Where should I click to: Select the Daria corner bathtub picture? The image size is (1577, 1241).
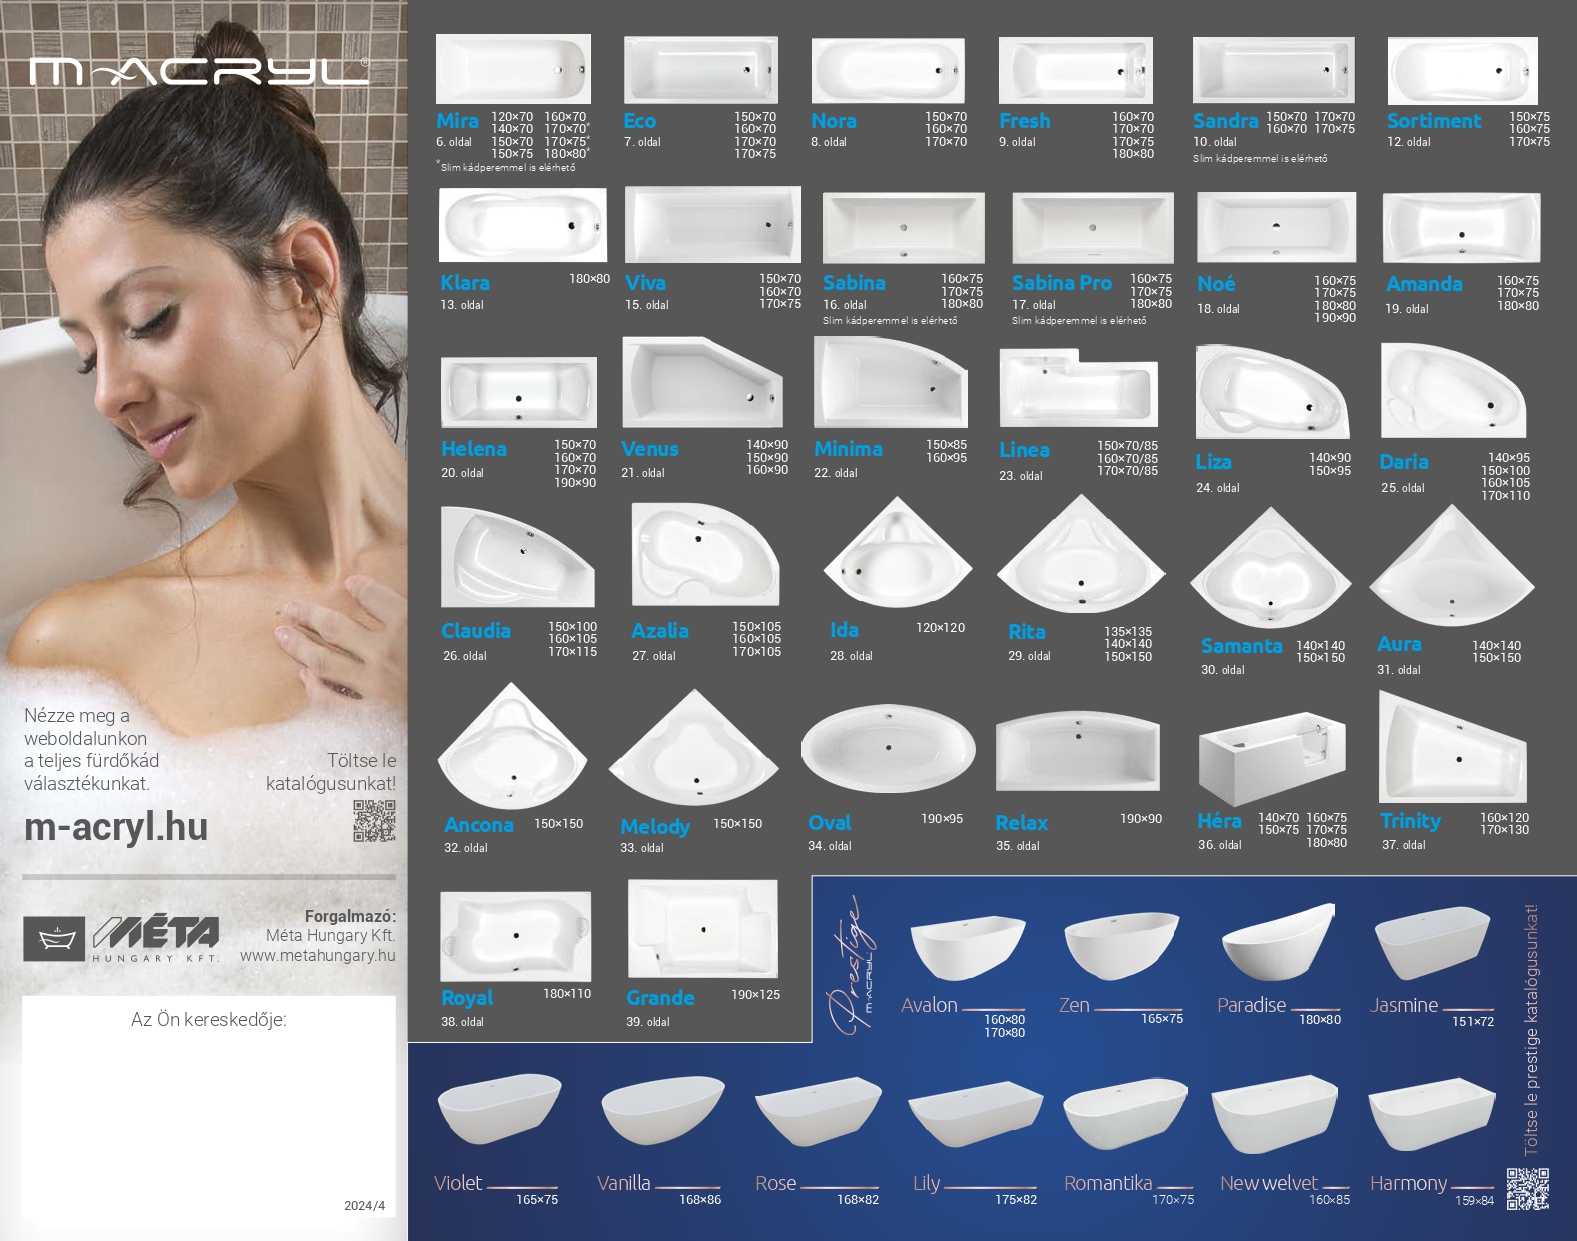(1454, 391)
